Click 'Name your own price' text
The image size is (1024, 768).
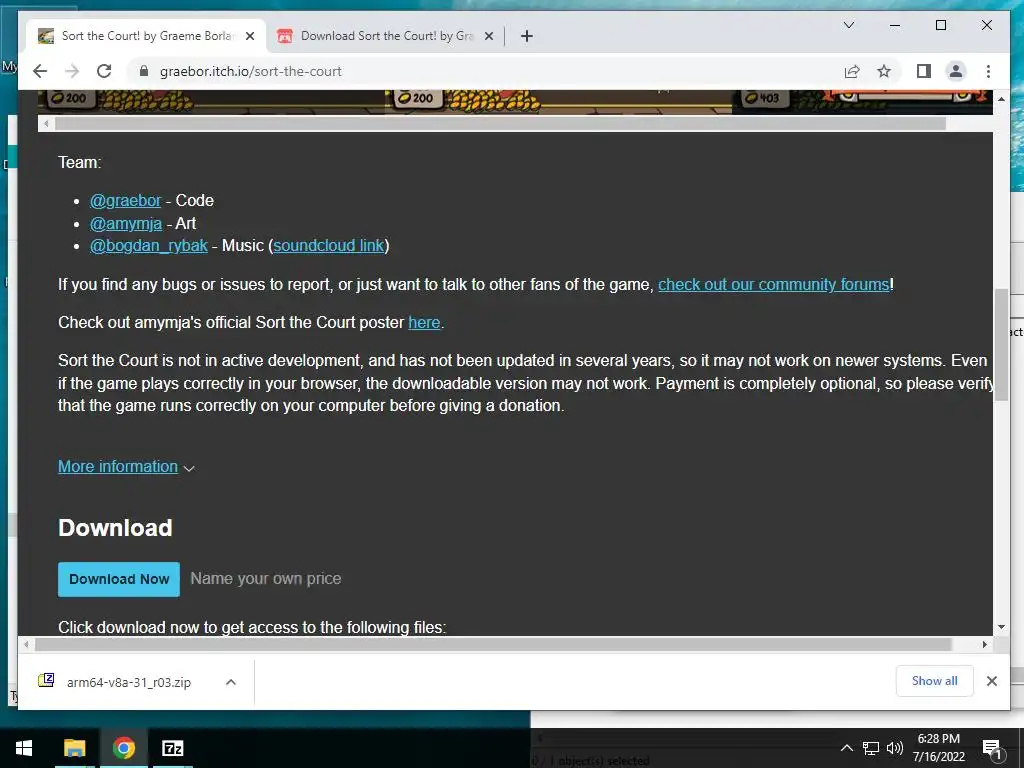[x=266, y=579]
